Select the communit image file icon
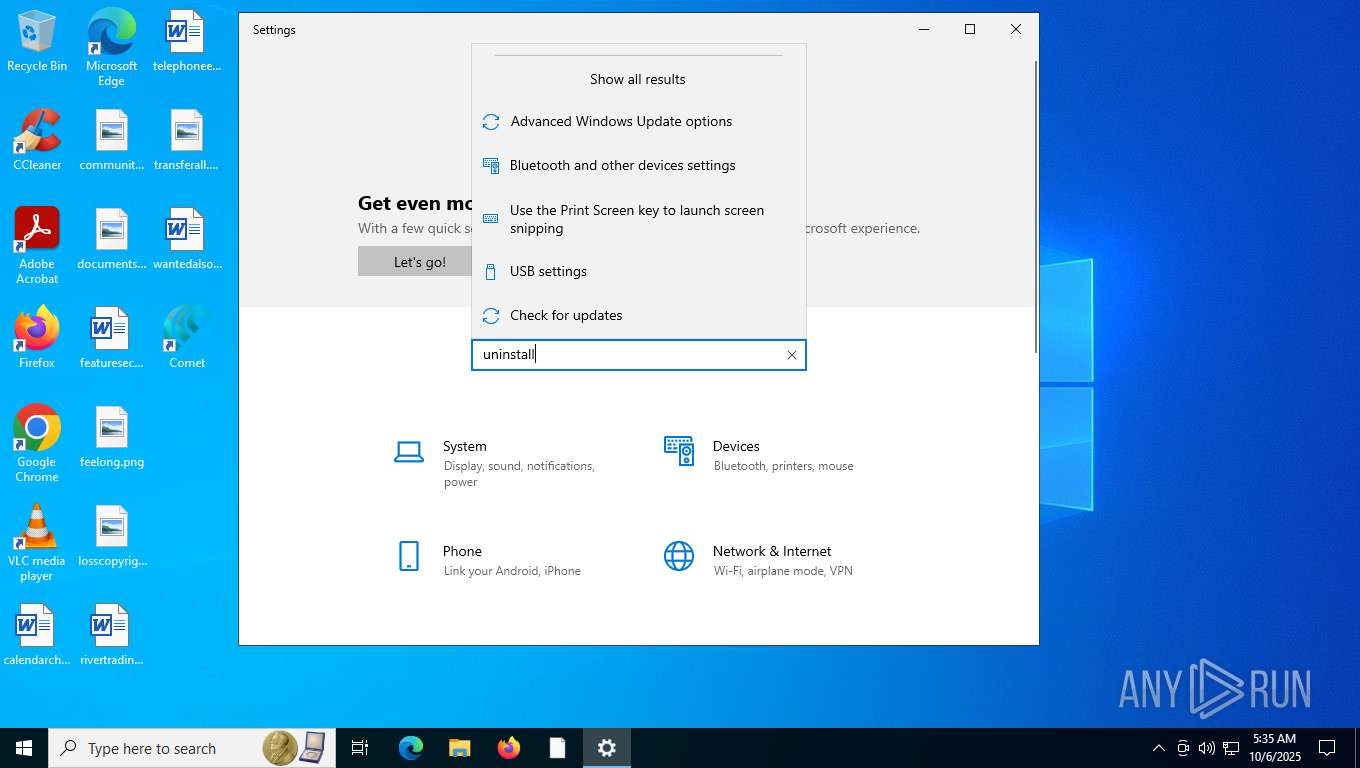This screenshot has width=1360, height=768. 111,140
